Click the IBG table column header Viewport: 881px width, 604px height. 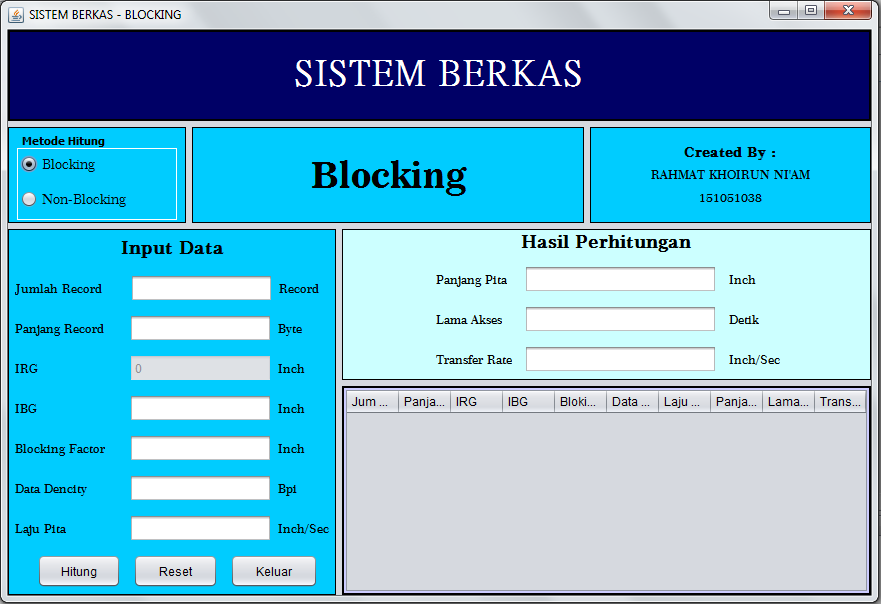528,402
